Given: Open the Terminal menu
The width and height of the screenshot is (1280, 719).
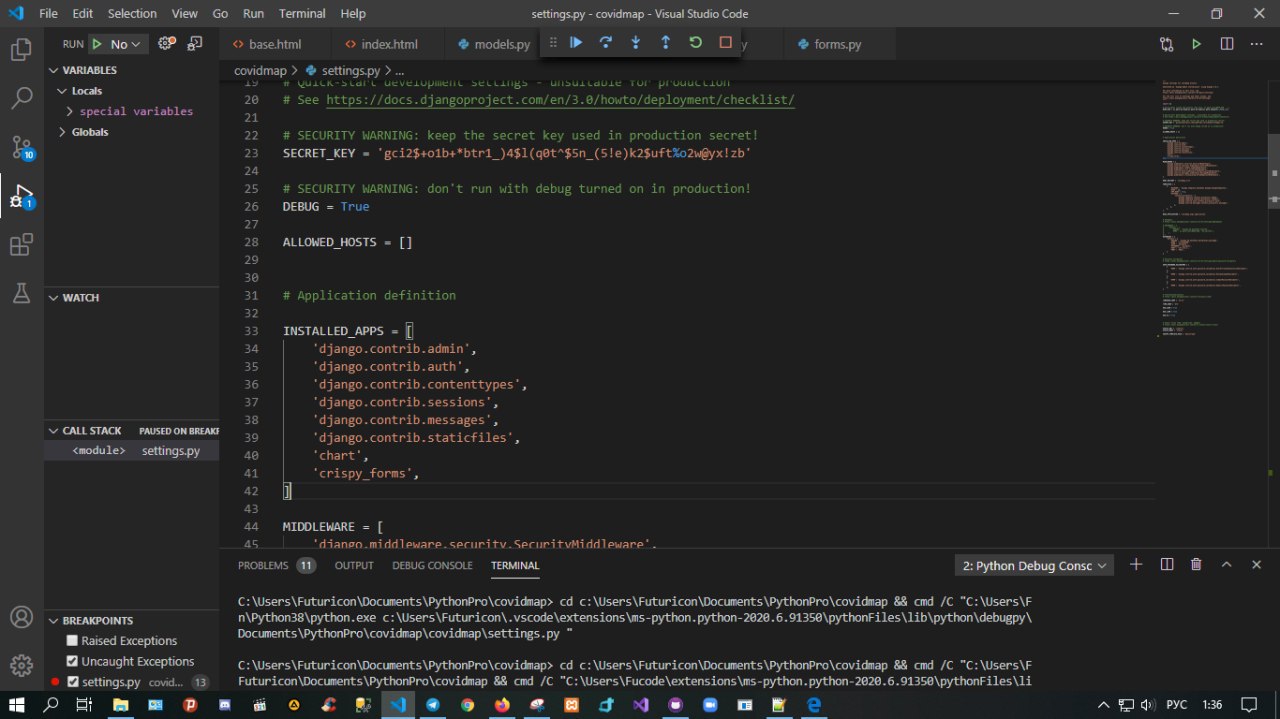Looking at the screenshot, I should pos(302,14).
